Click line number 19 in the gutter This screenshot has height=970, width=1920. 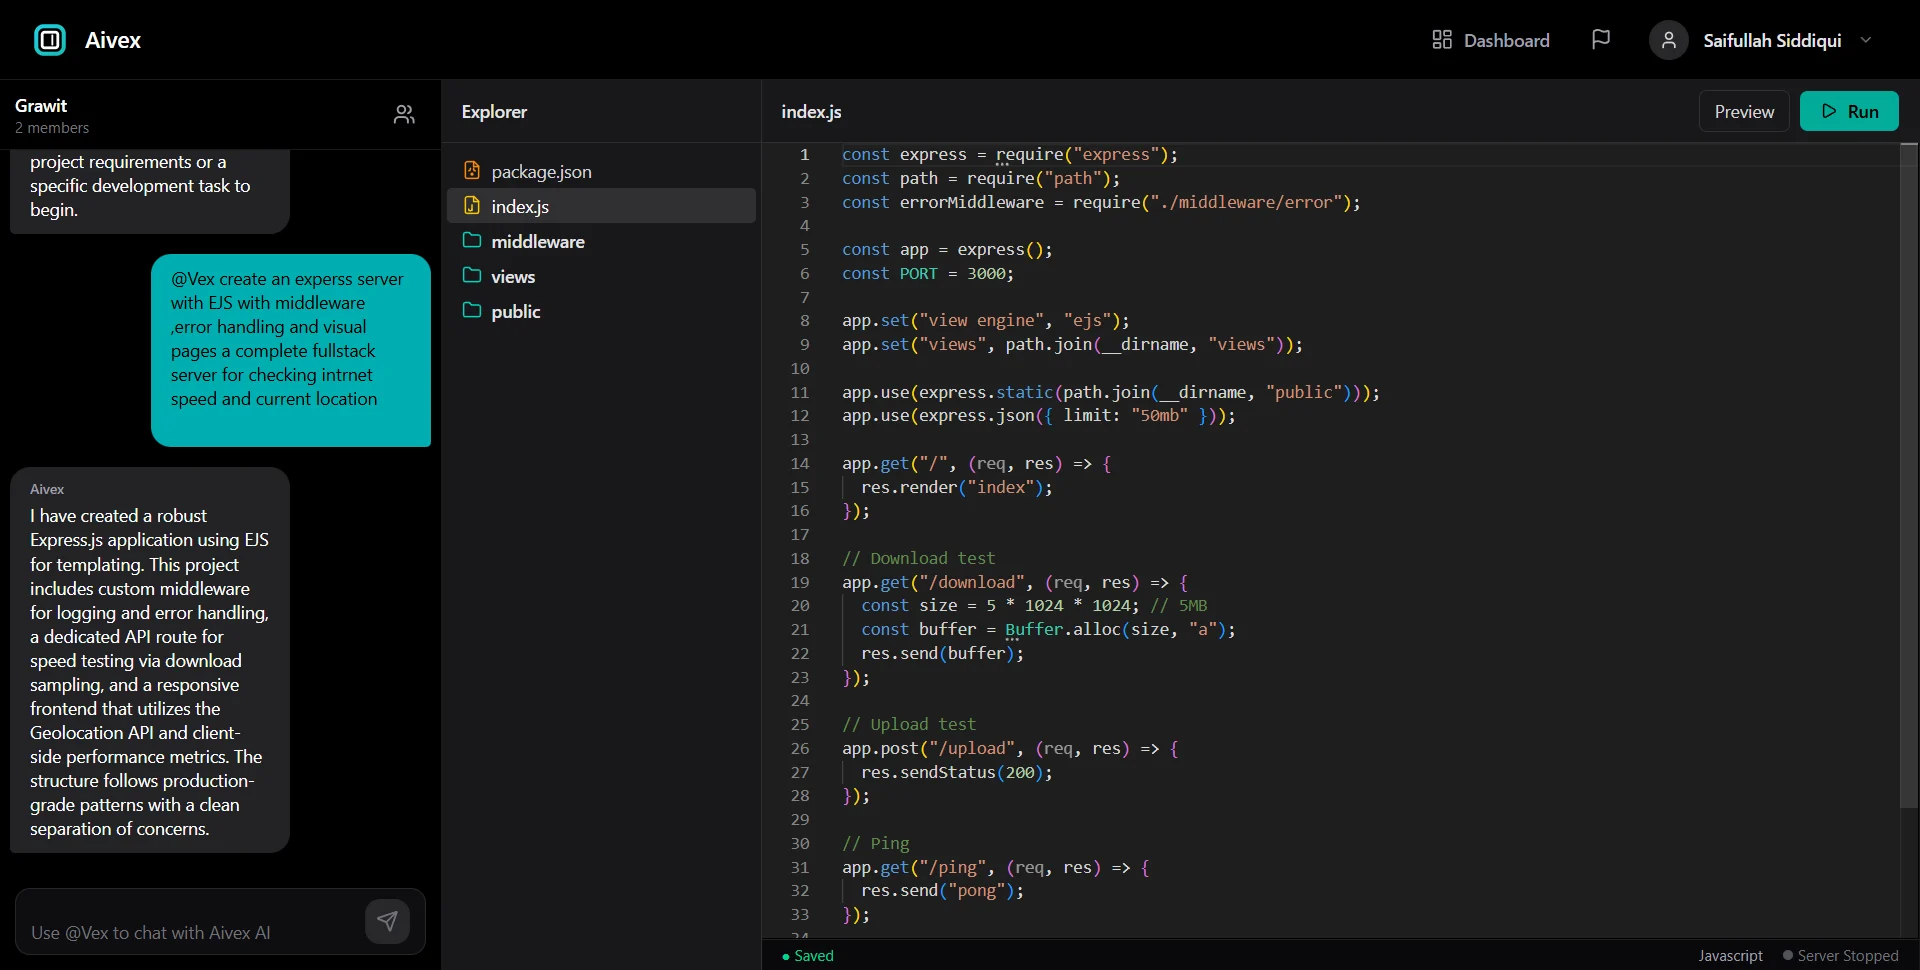[800, 582]
